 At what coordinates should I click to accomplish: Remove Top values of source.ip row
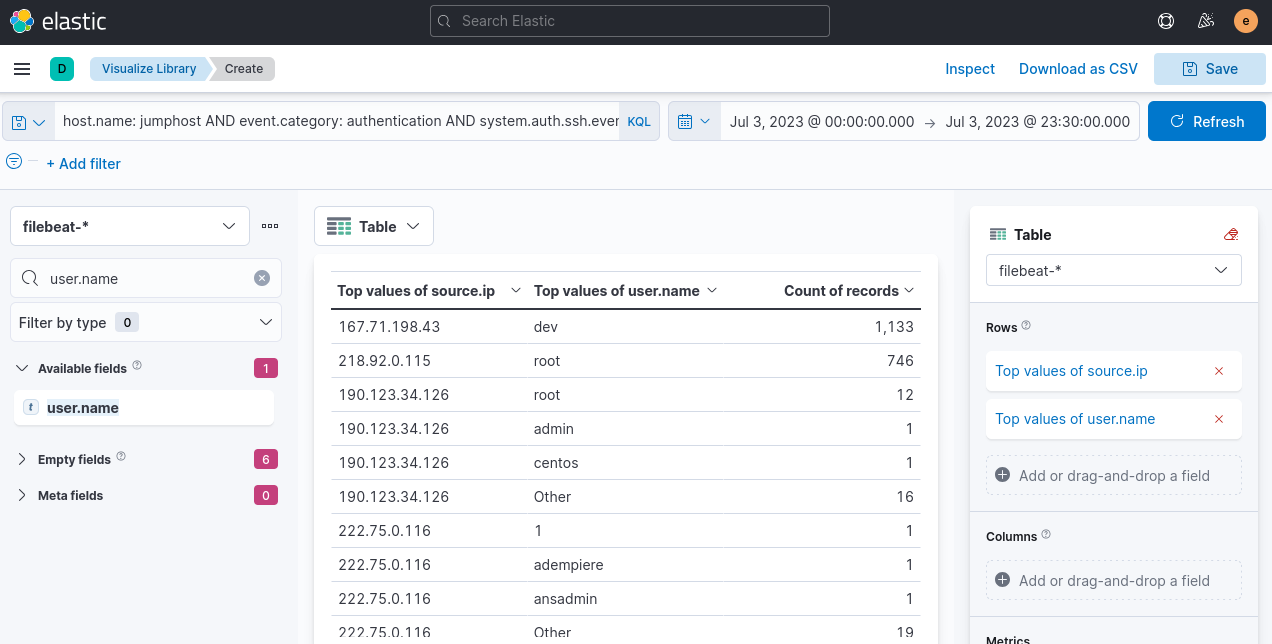pos(1218,371)
